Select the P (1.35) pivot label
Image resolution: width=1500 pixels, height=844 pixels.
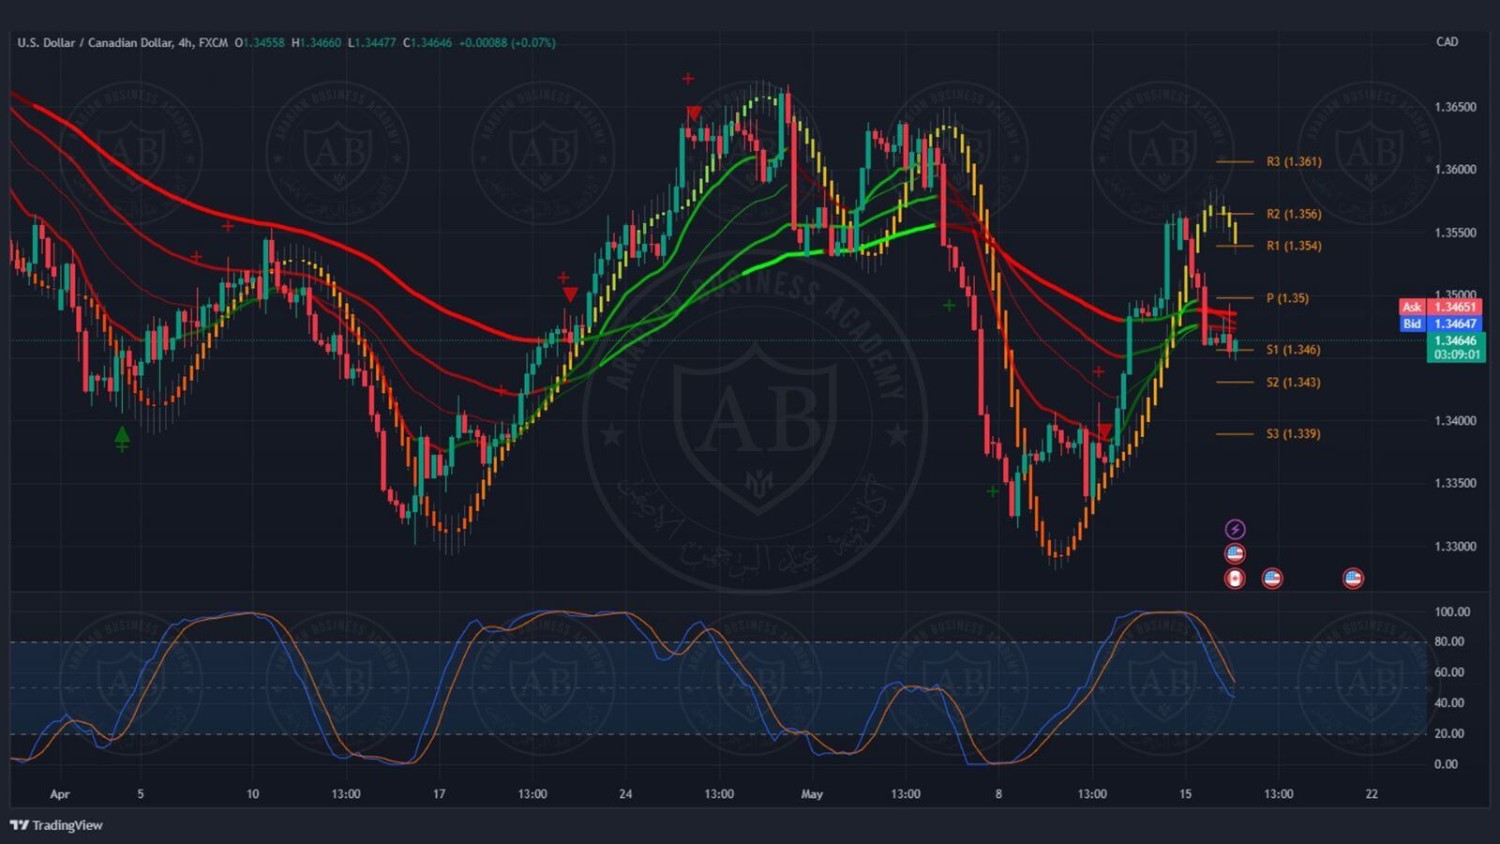[1287, 298]
